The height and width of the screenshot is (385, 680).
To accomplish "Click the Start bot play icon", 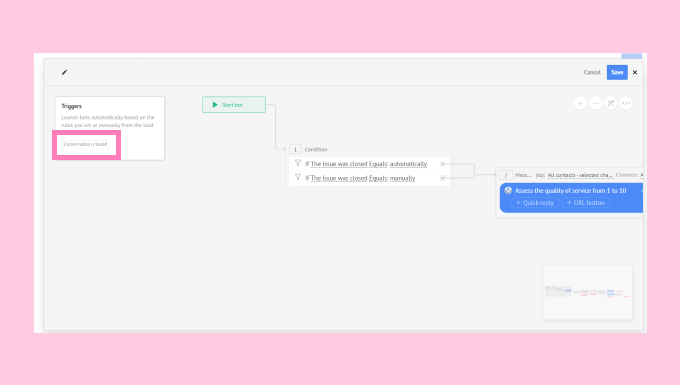I will coord(215,104).
